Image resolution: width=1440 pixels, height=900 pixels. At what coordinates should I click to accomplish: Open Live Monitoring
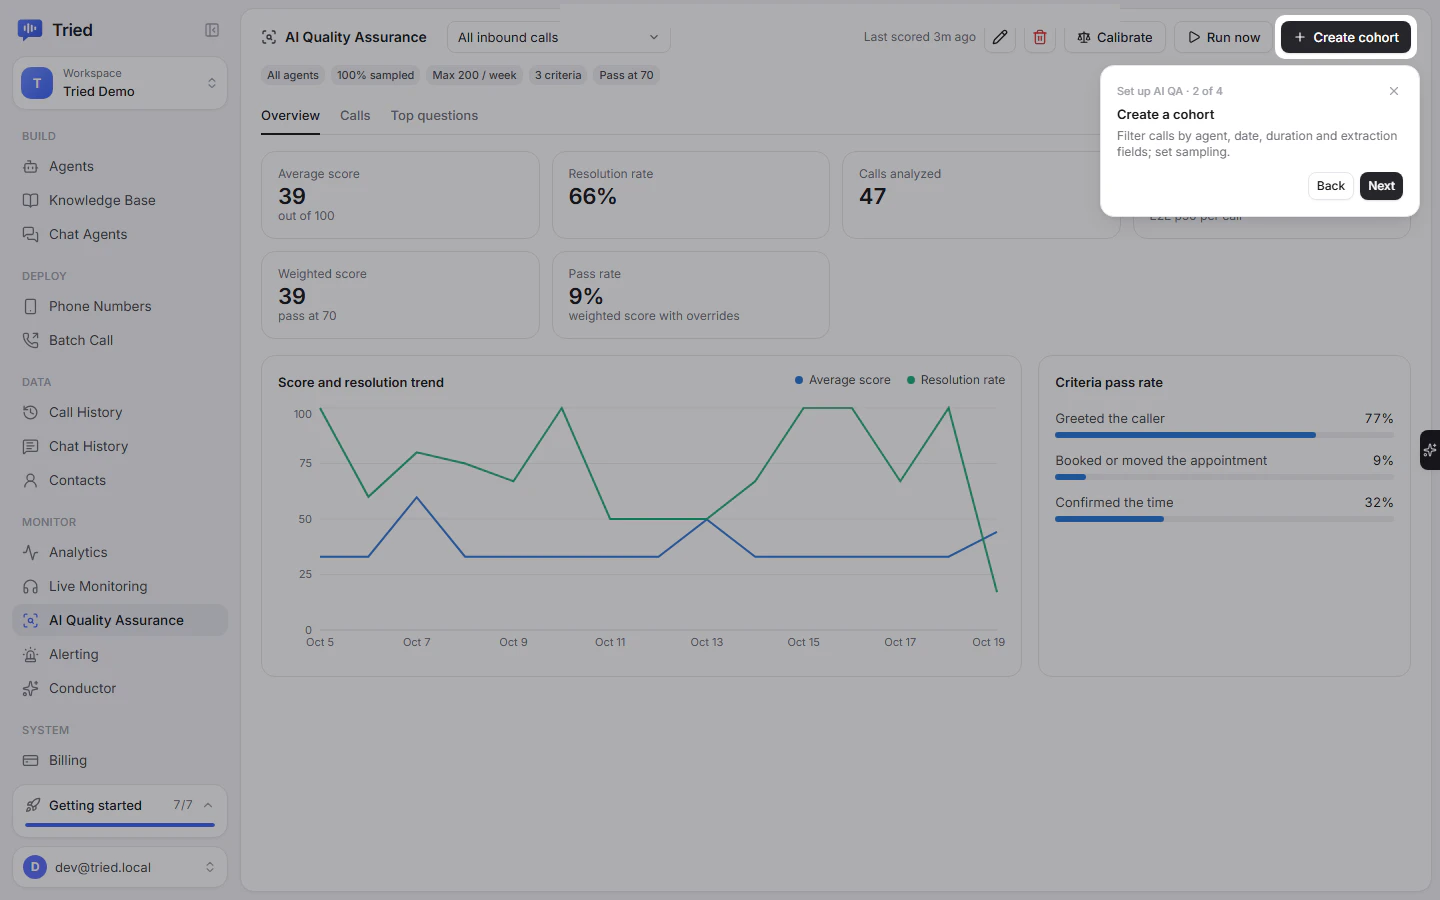(x=120, y=586)
